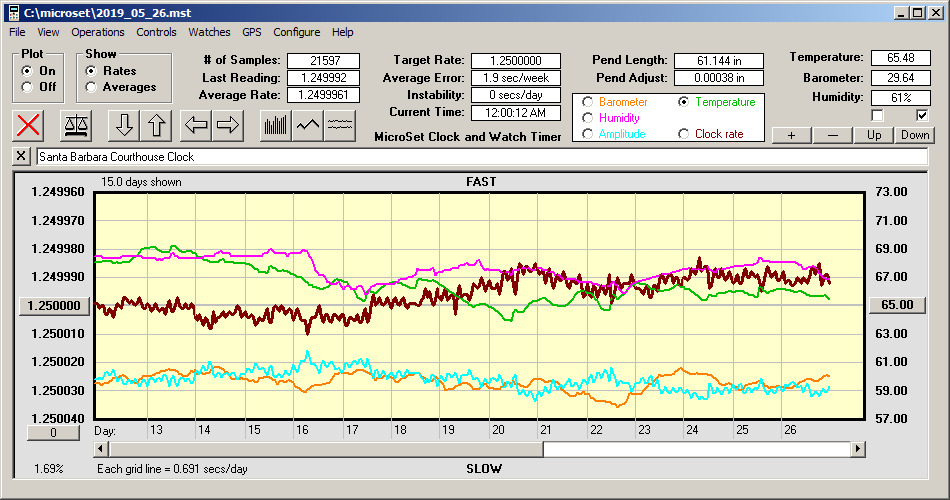The image size is (950, 500).
Task: Click the vertical bars graph icon
Action: click(x=276, y=125)
